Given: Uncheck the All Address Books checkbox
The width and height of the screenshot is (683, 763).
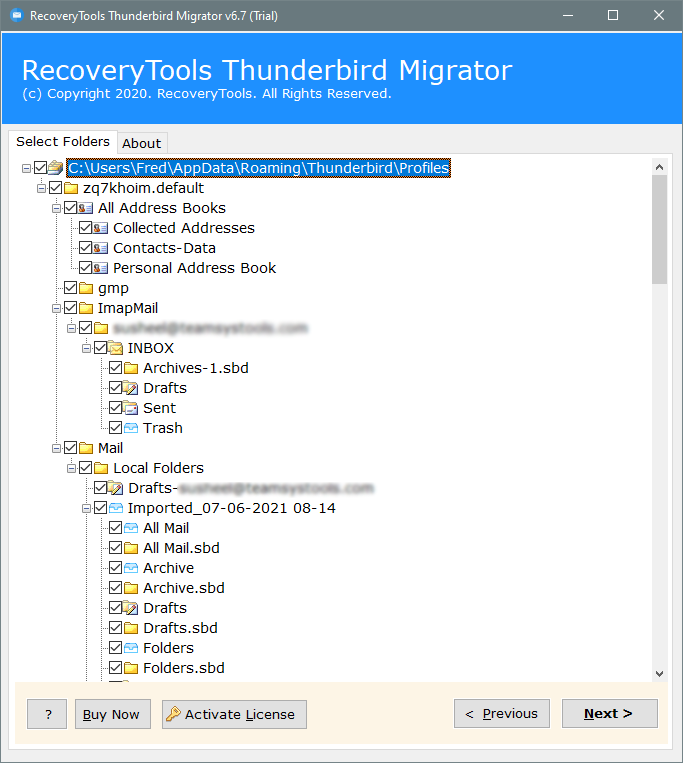Looking at the screenshot, I should point(71,208).
